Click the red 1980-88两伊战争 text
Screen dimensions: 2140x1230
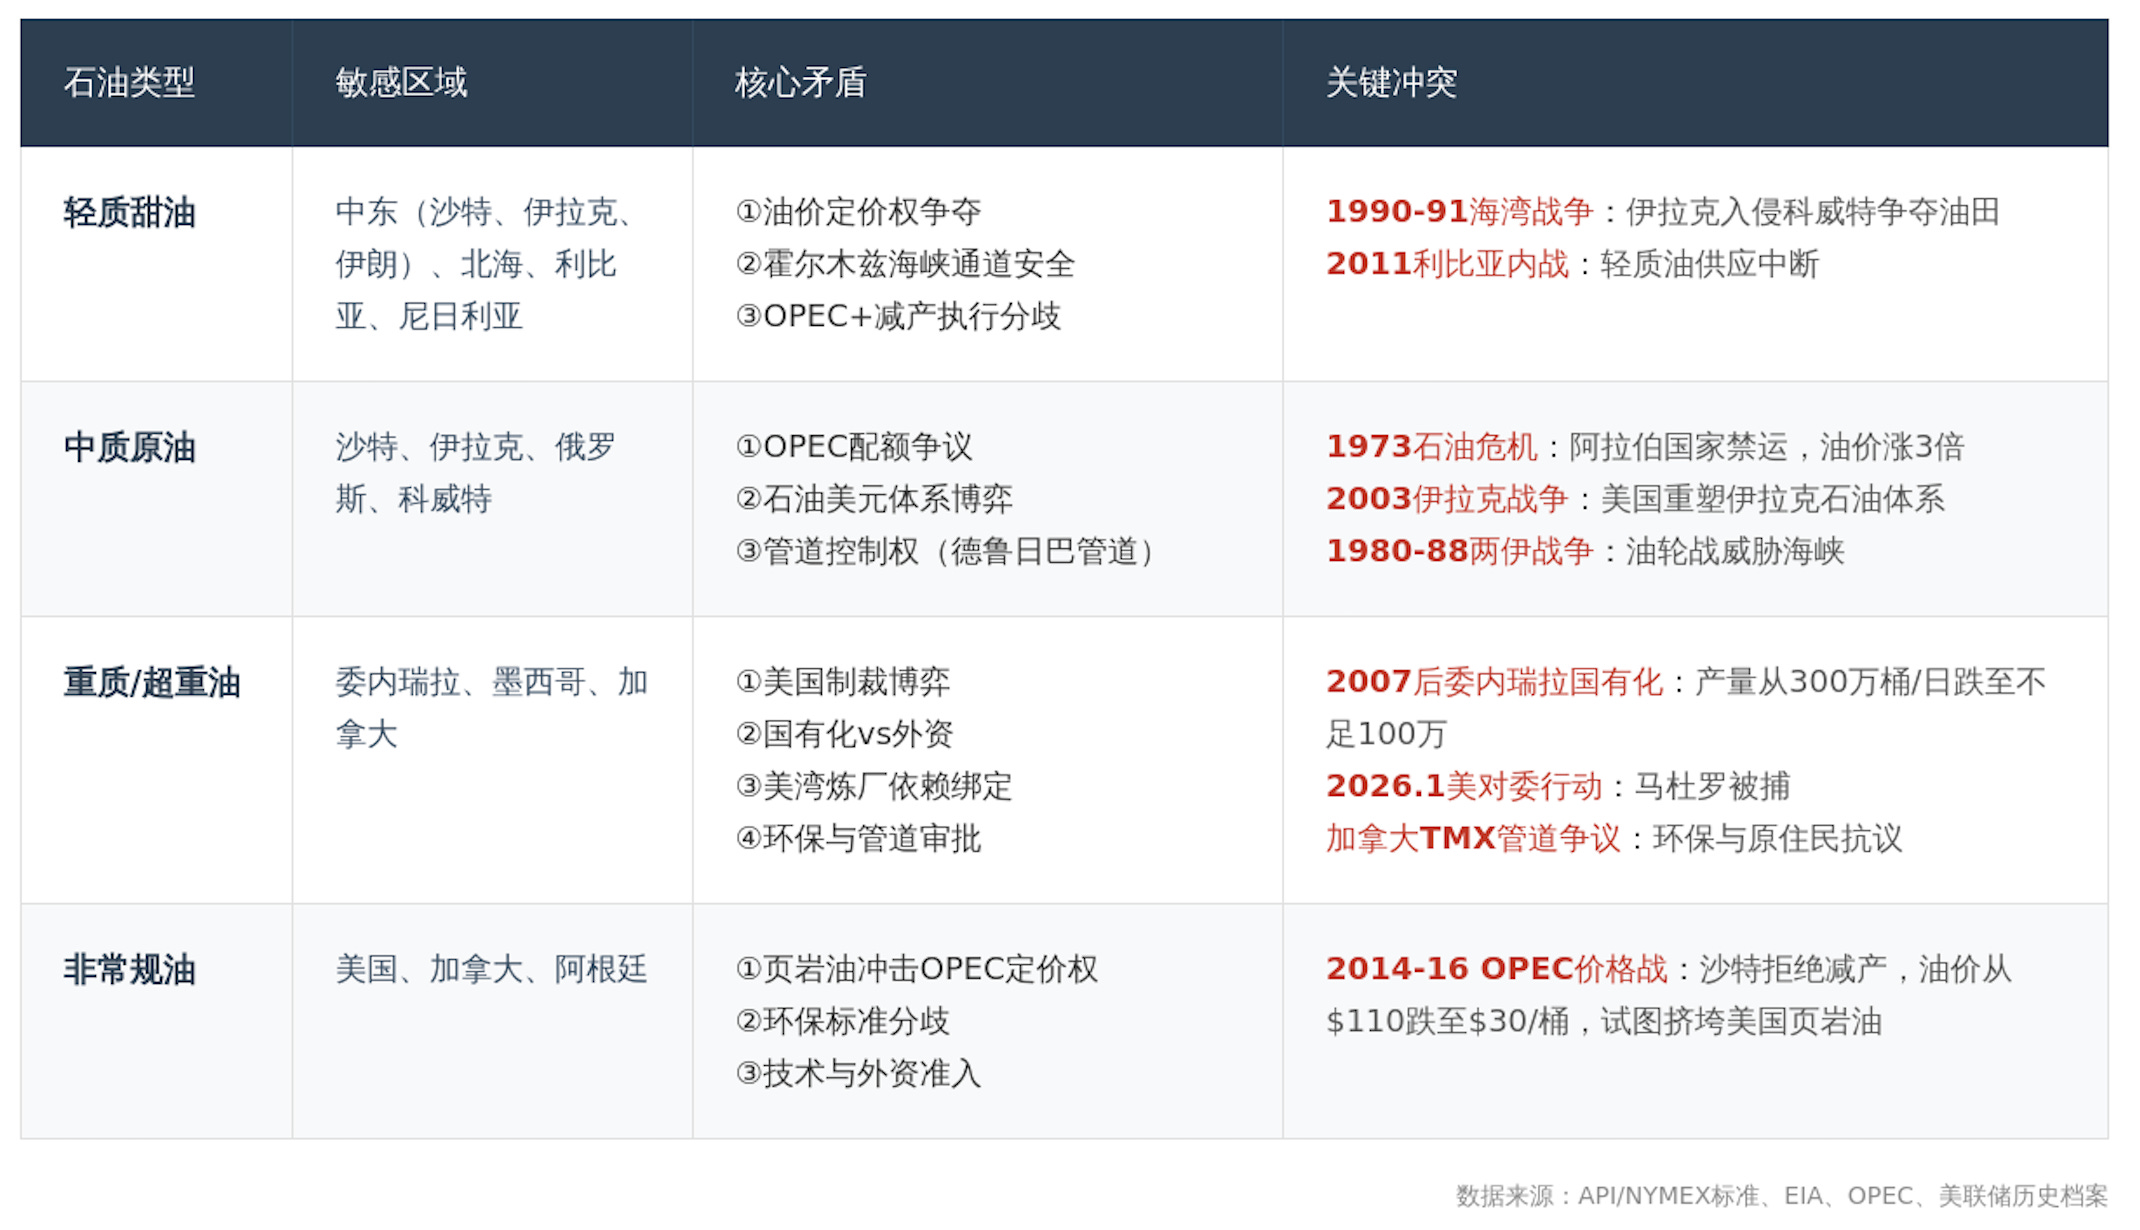(1459, 551)
